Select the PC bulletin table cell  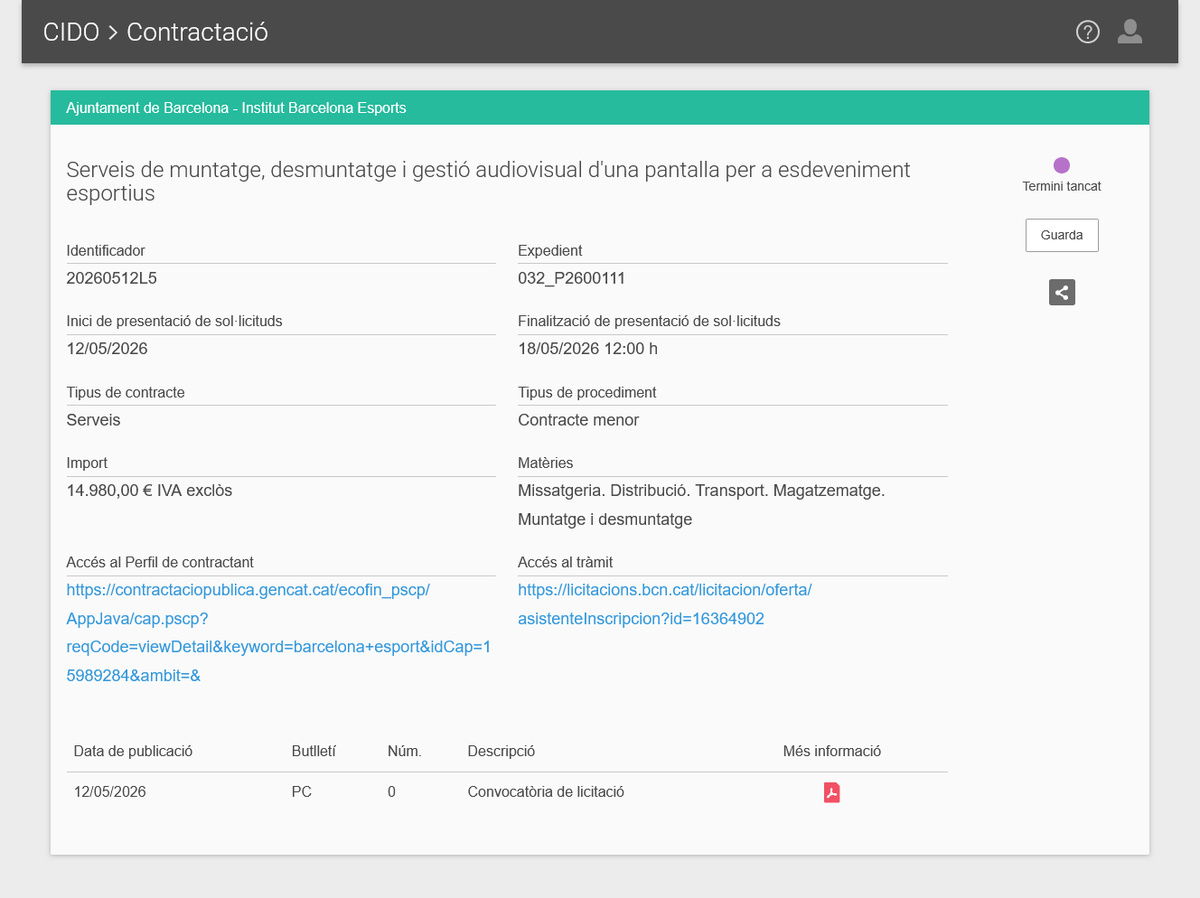pos(301,792)
